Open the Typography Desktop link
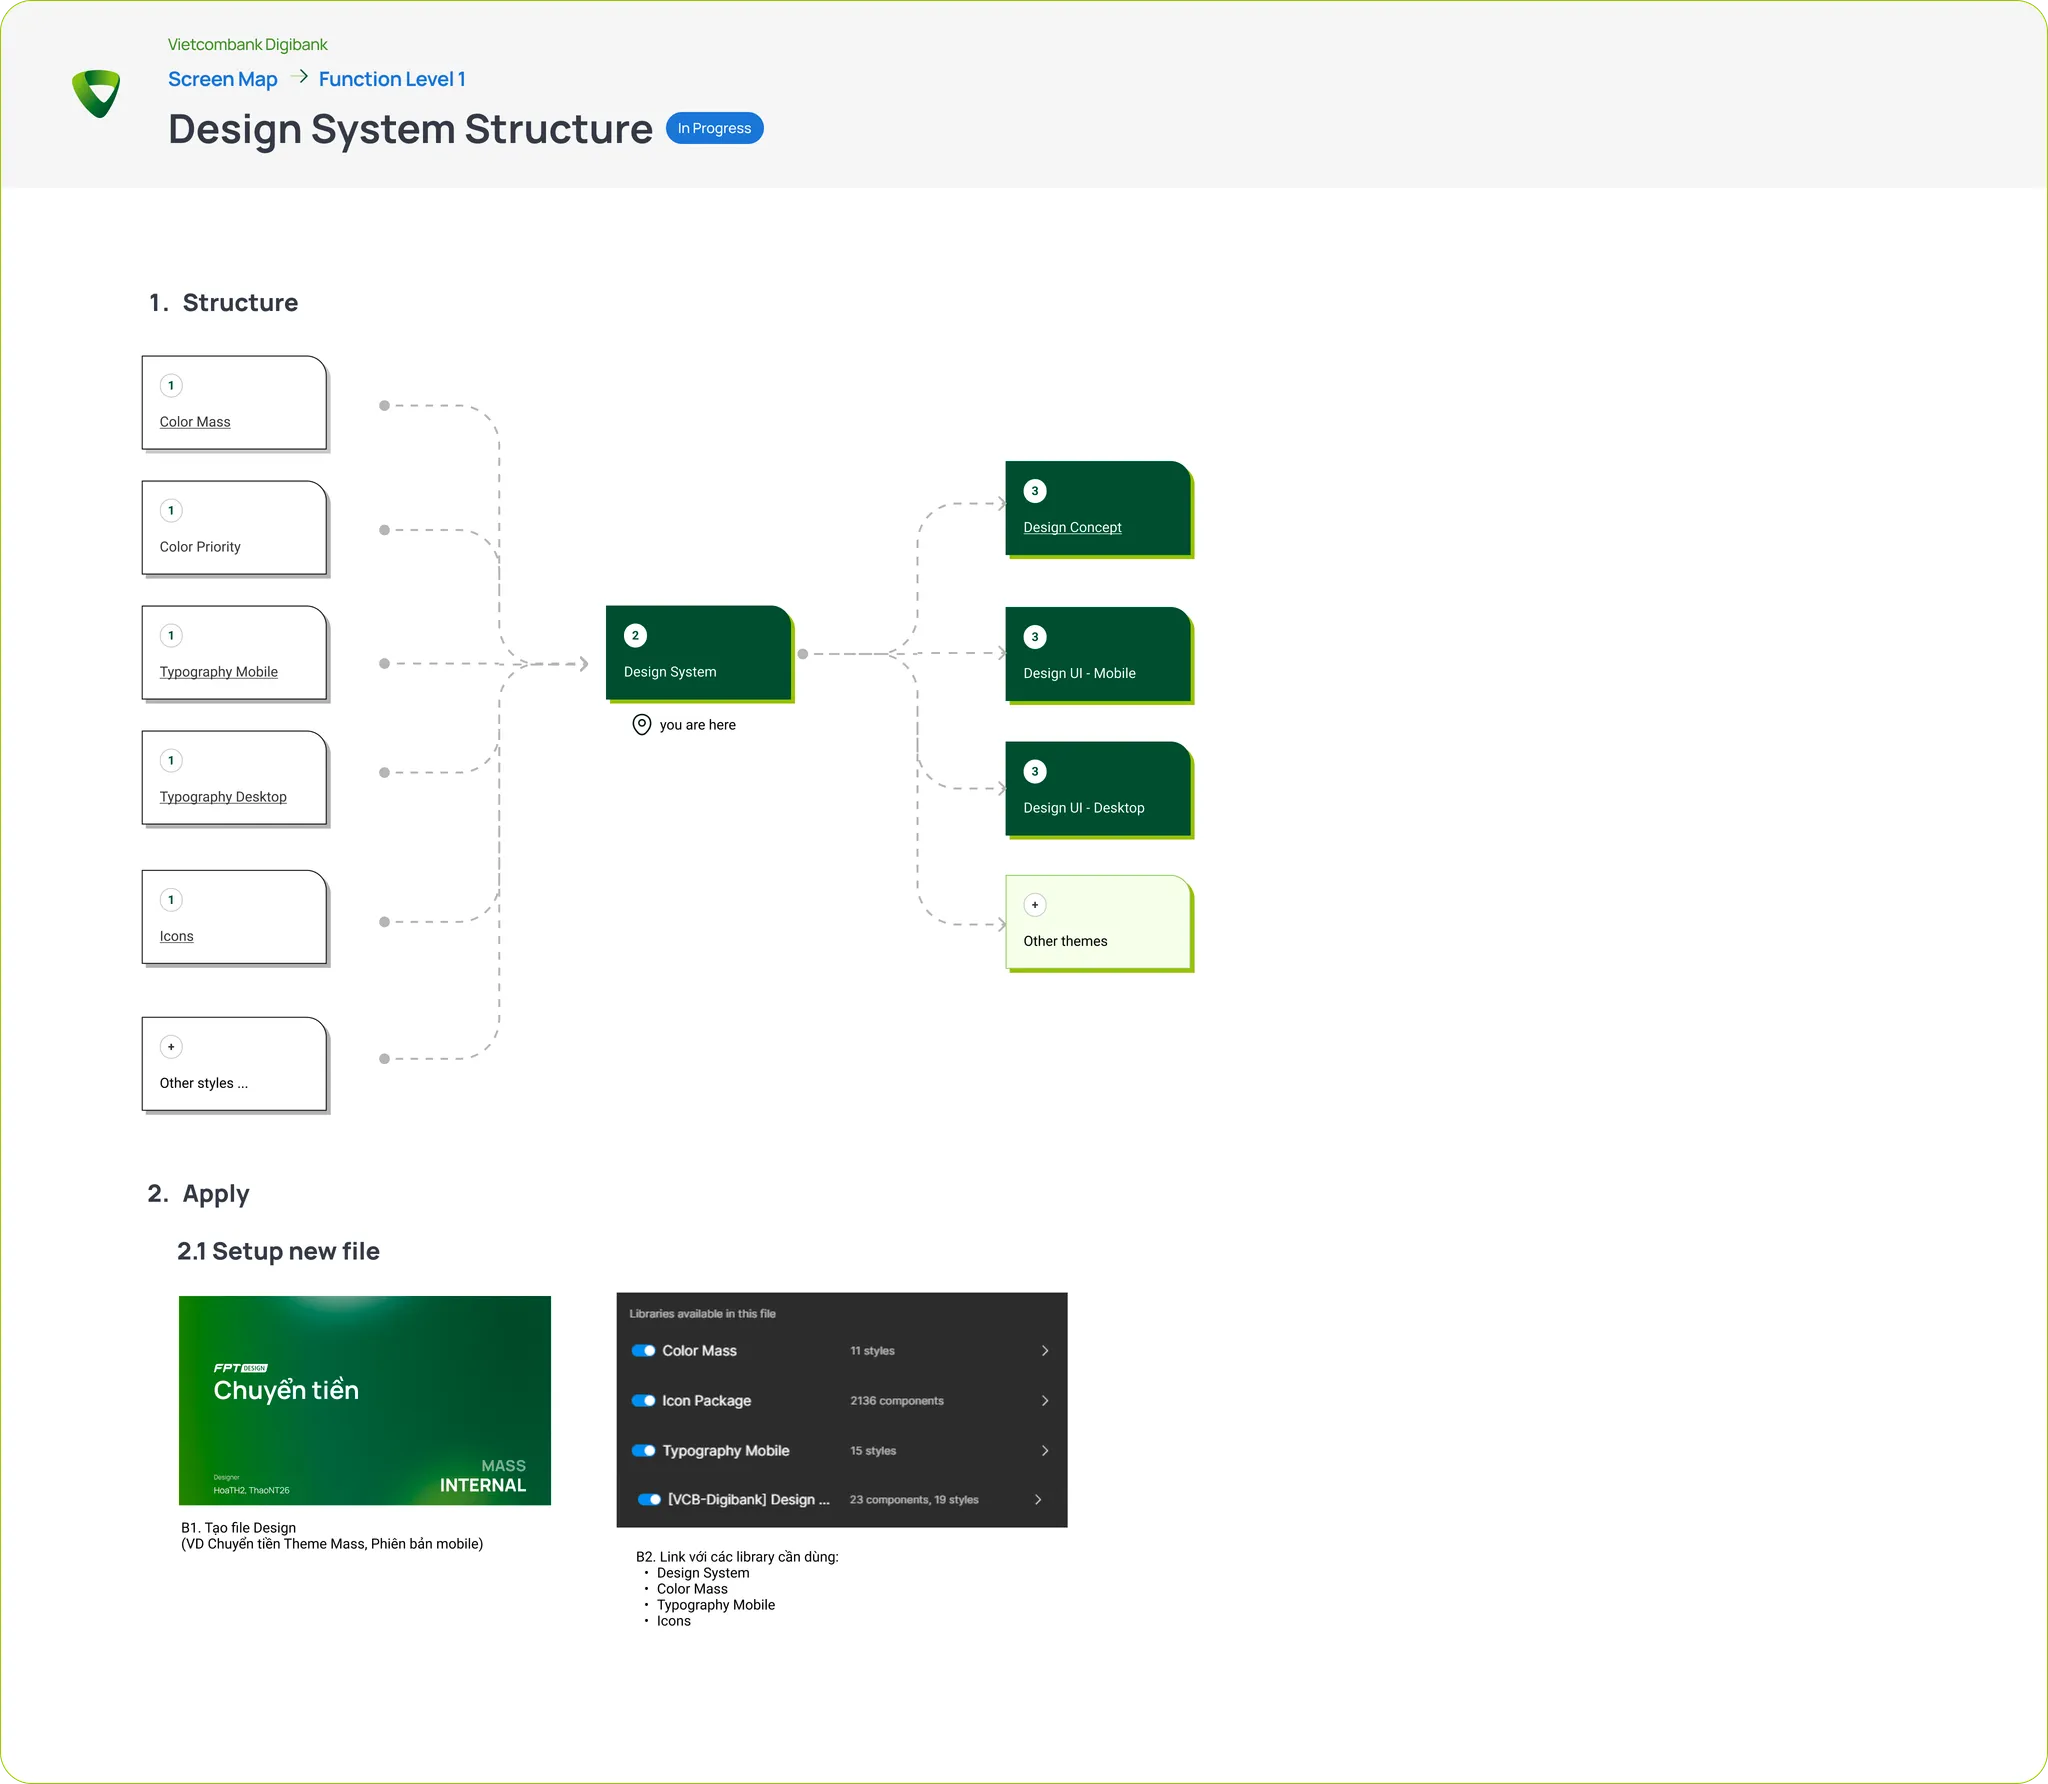This screenshot has width=2048, height=1784. point(223,797)
